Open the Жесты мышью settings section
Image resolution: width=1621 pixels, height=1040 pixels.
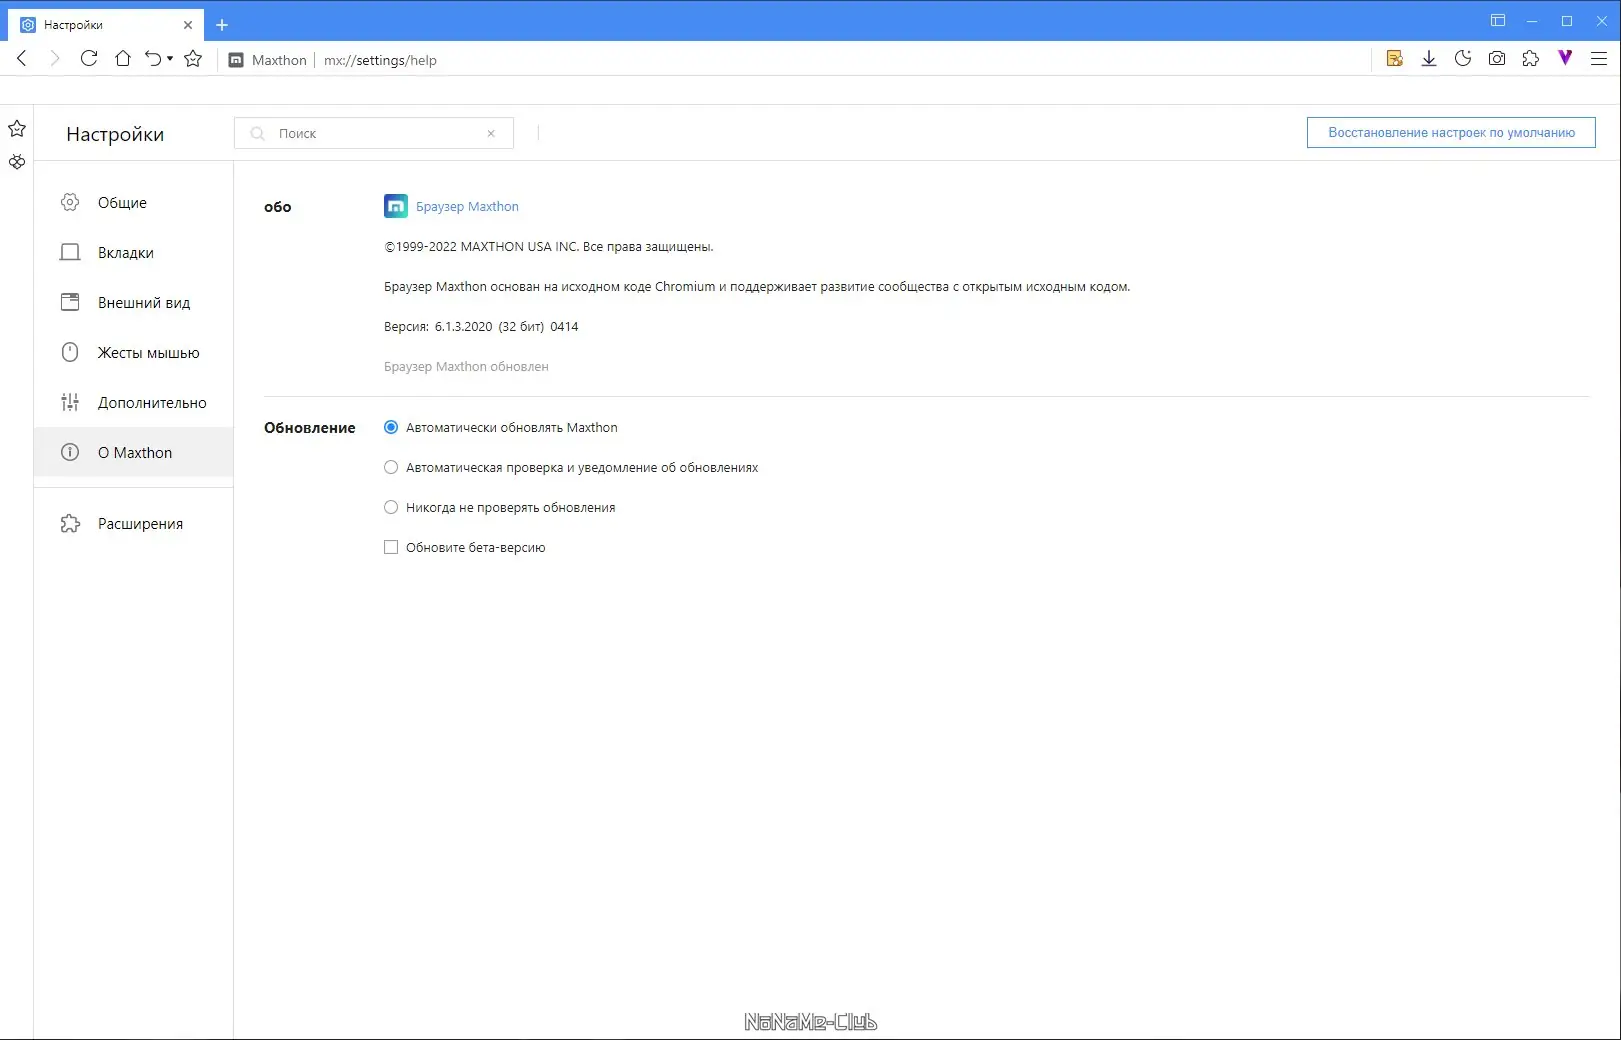pyautogui.click(x=134, y=352)
